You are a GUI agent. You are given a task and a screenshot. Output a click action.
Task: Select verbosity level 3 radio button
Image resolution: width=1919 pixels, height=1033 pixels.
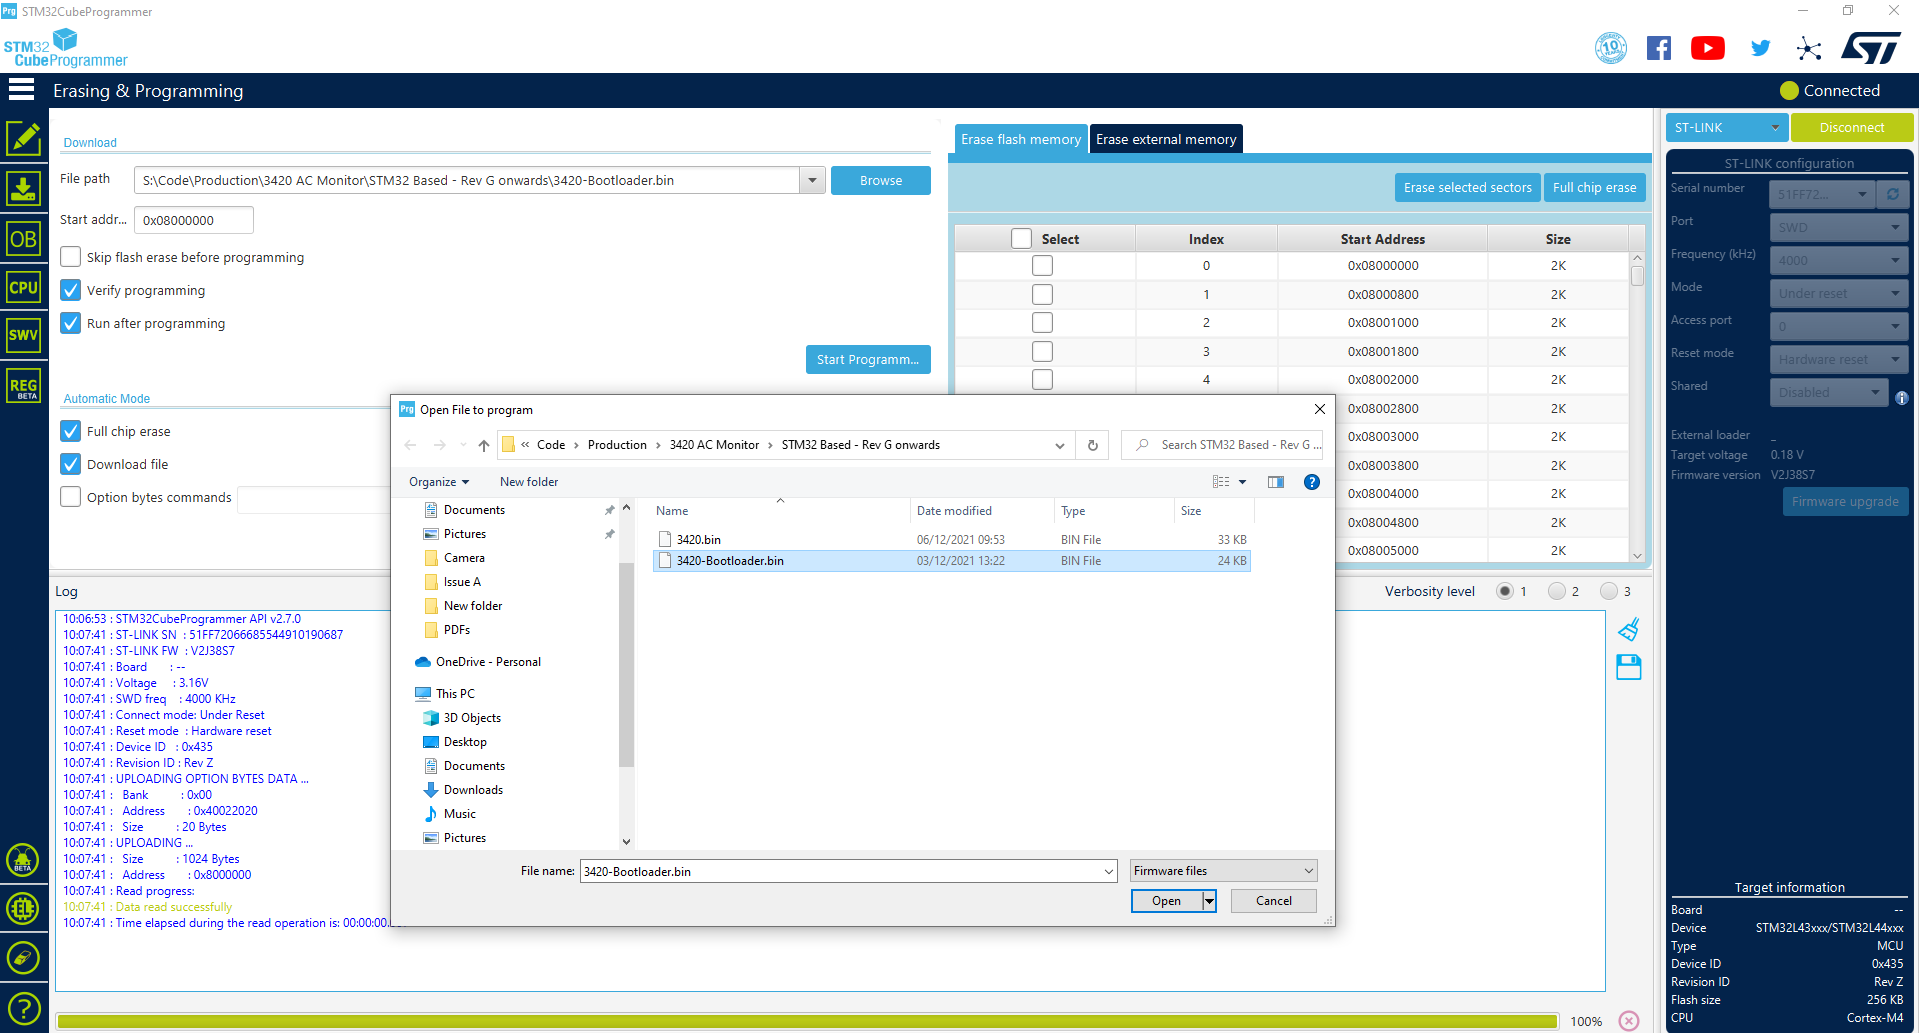click(1609, 591)
